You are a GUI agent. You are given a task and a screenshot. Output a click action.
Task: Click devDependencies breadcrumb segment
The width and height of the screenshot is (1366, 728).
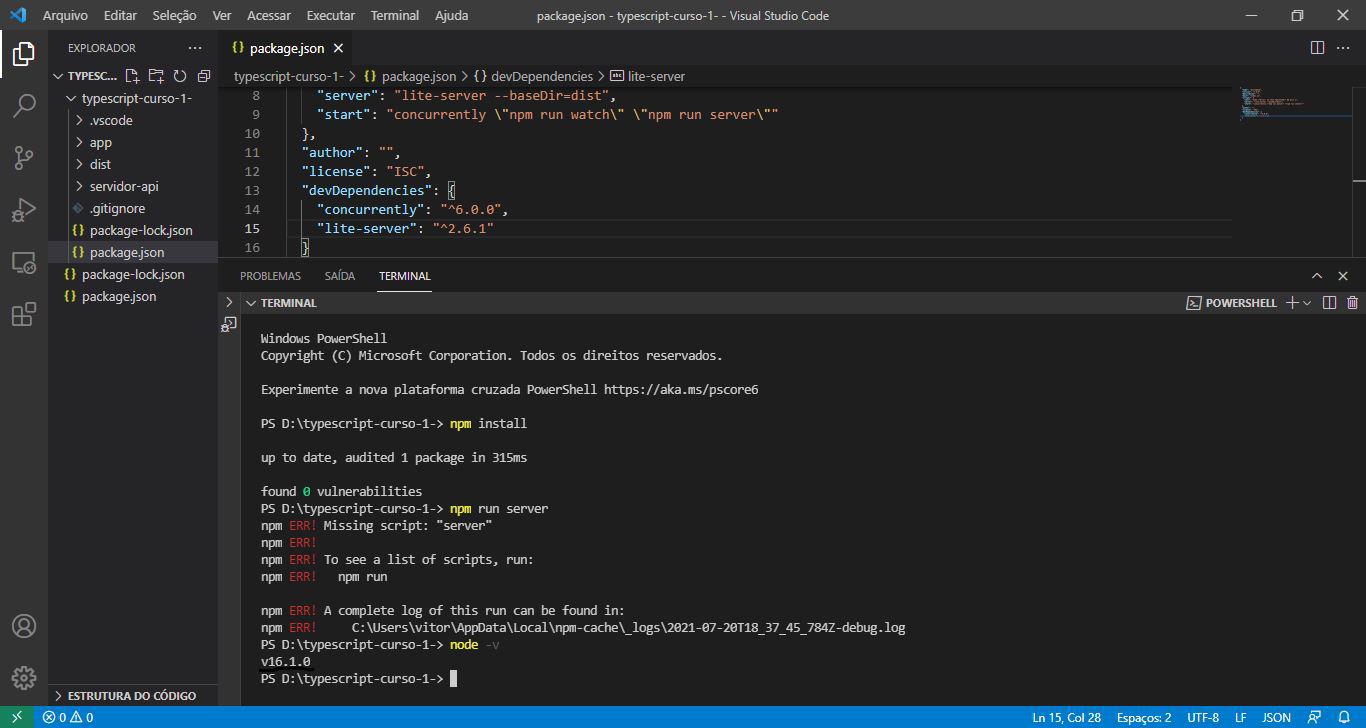click(x=541, y=76)
